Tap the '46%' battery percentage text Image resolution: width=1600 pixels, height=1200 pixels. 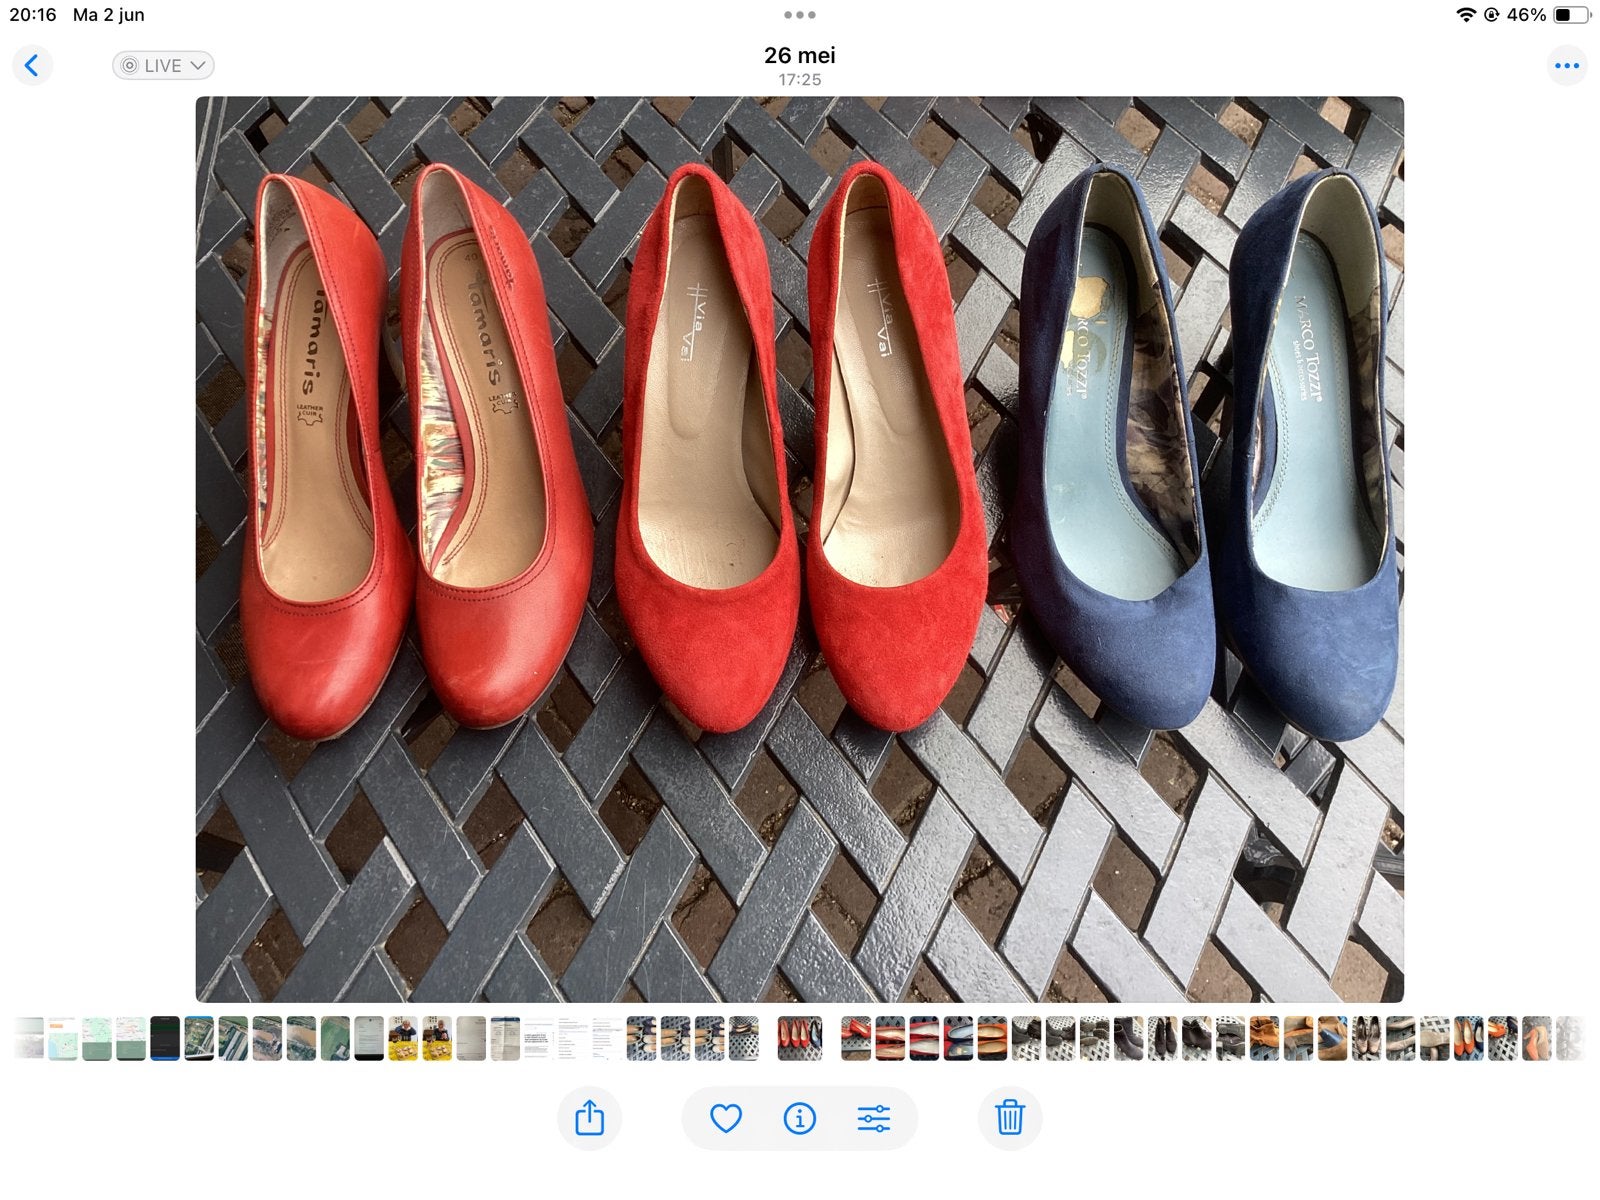pos(1526,15)
